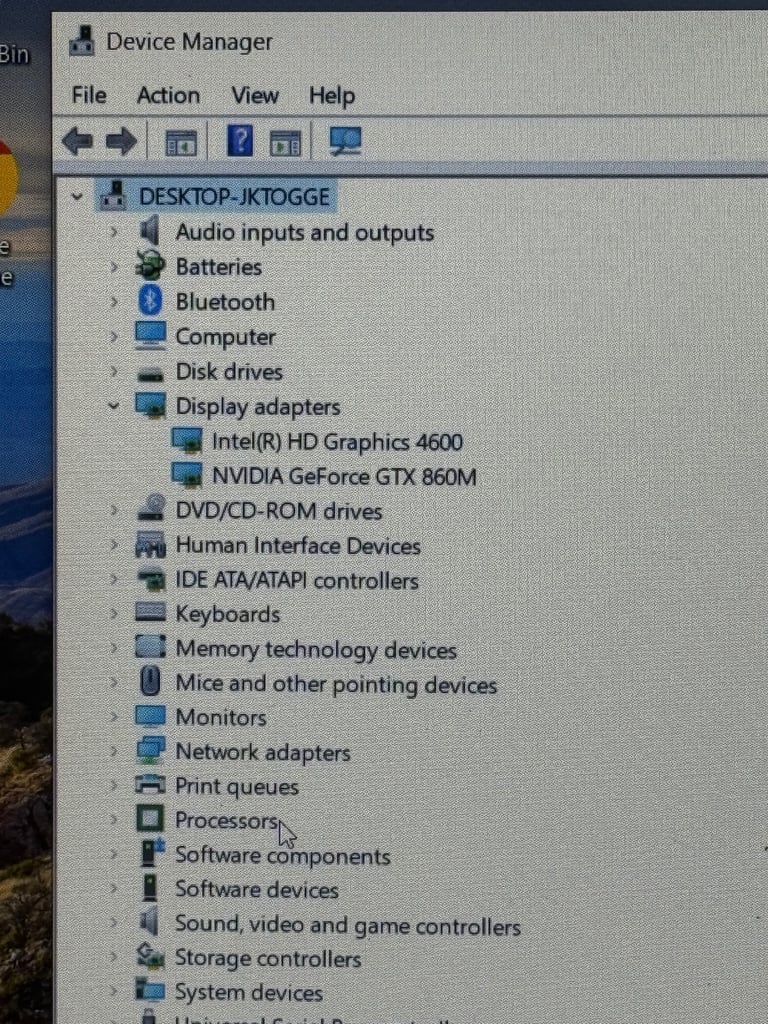Click the Show/Hide Action Pane toolbar icon
The height and width of the screenshot is (1024, 768).
(285, 143)
